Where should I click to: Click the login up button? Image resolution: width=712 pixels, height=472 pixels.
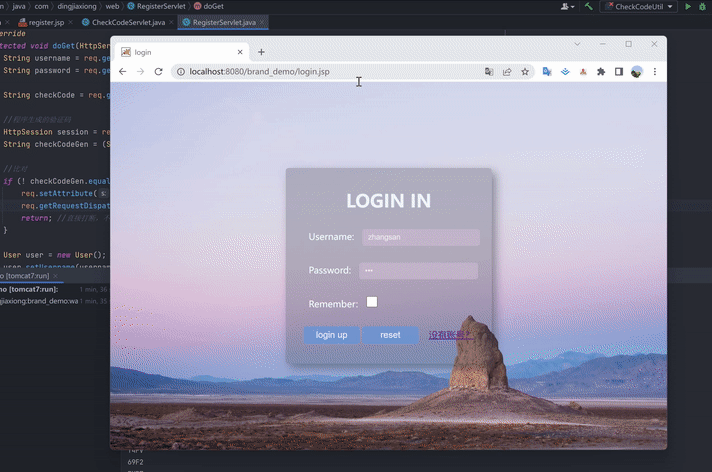click(x=331, y=335)
